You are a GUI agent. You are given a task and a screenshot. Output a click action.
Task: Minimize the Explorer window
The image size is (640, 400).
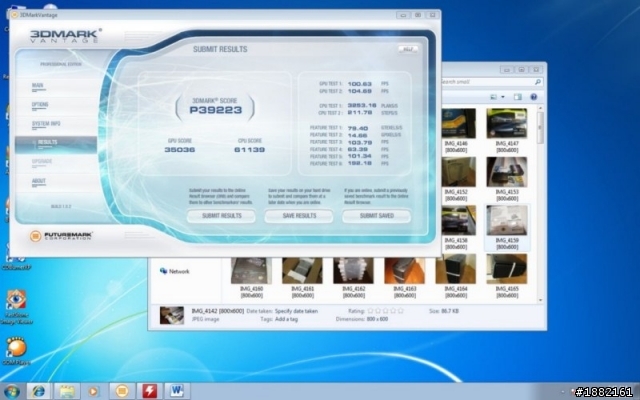507,70
